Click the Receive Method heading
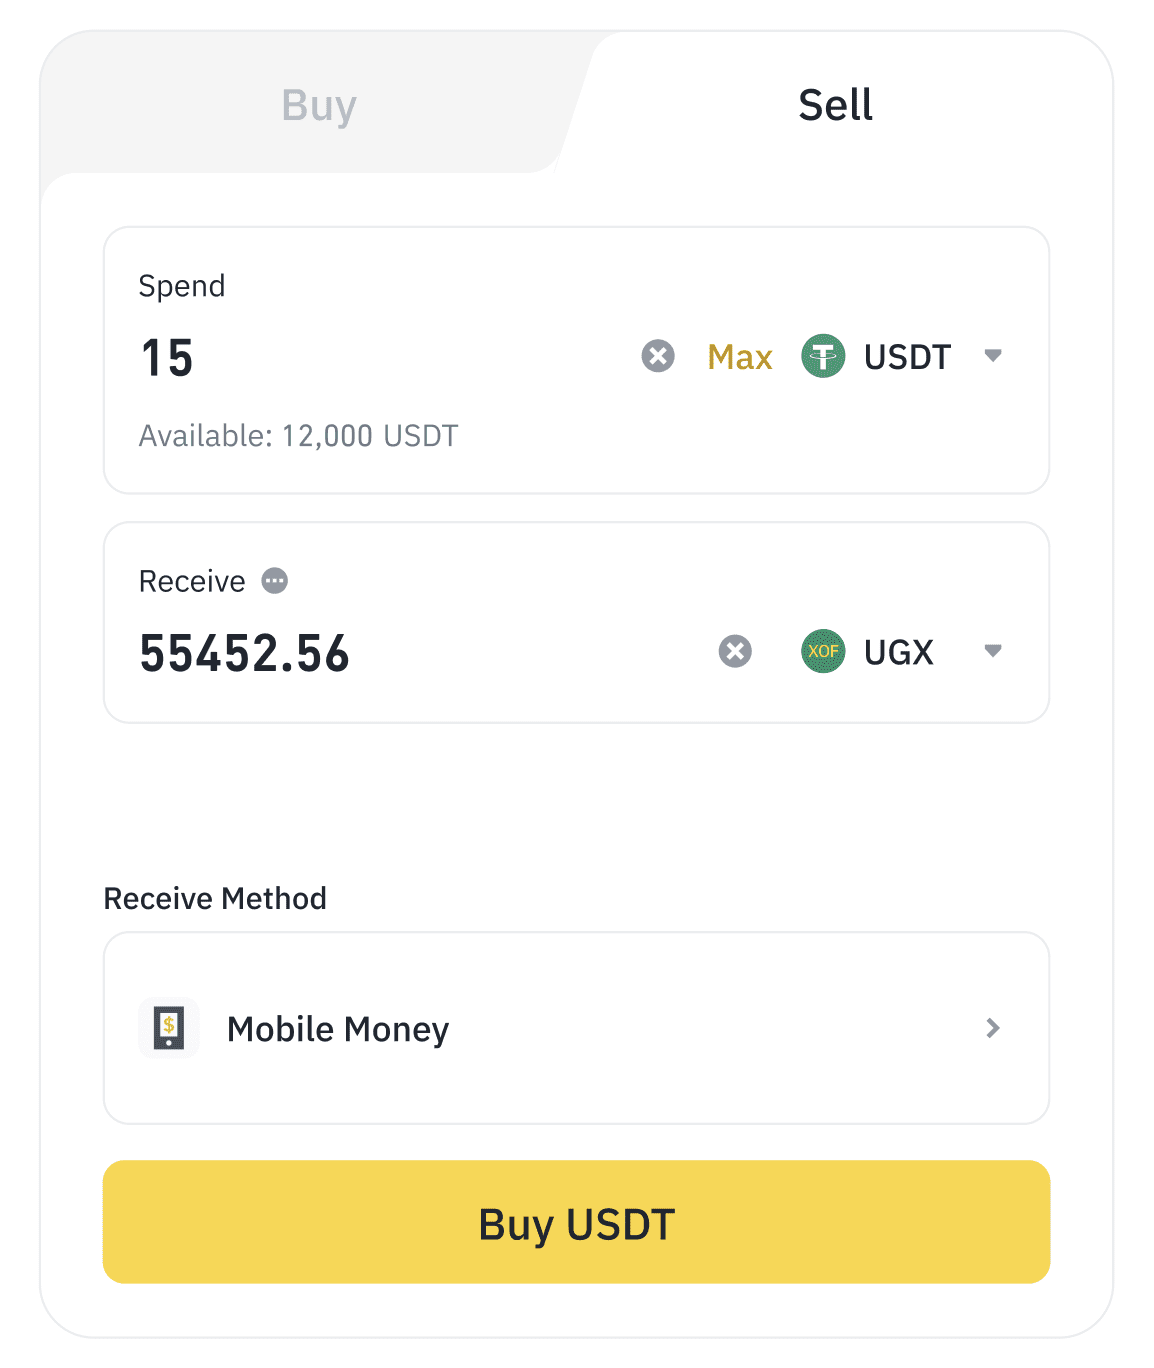 pyautogui.click(x=215, y=899)
